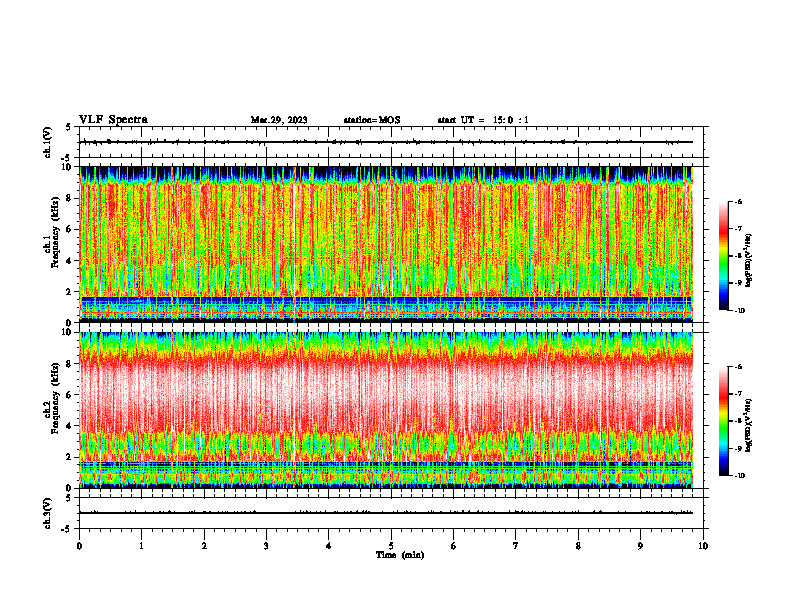
Task: Click time axis tick label "4"
Action: click(x=329, y=546)
